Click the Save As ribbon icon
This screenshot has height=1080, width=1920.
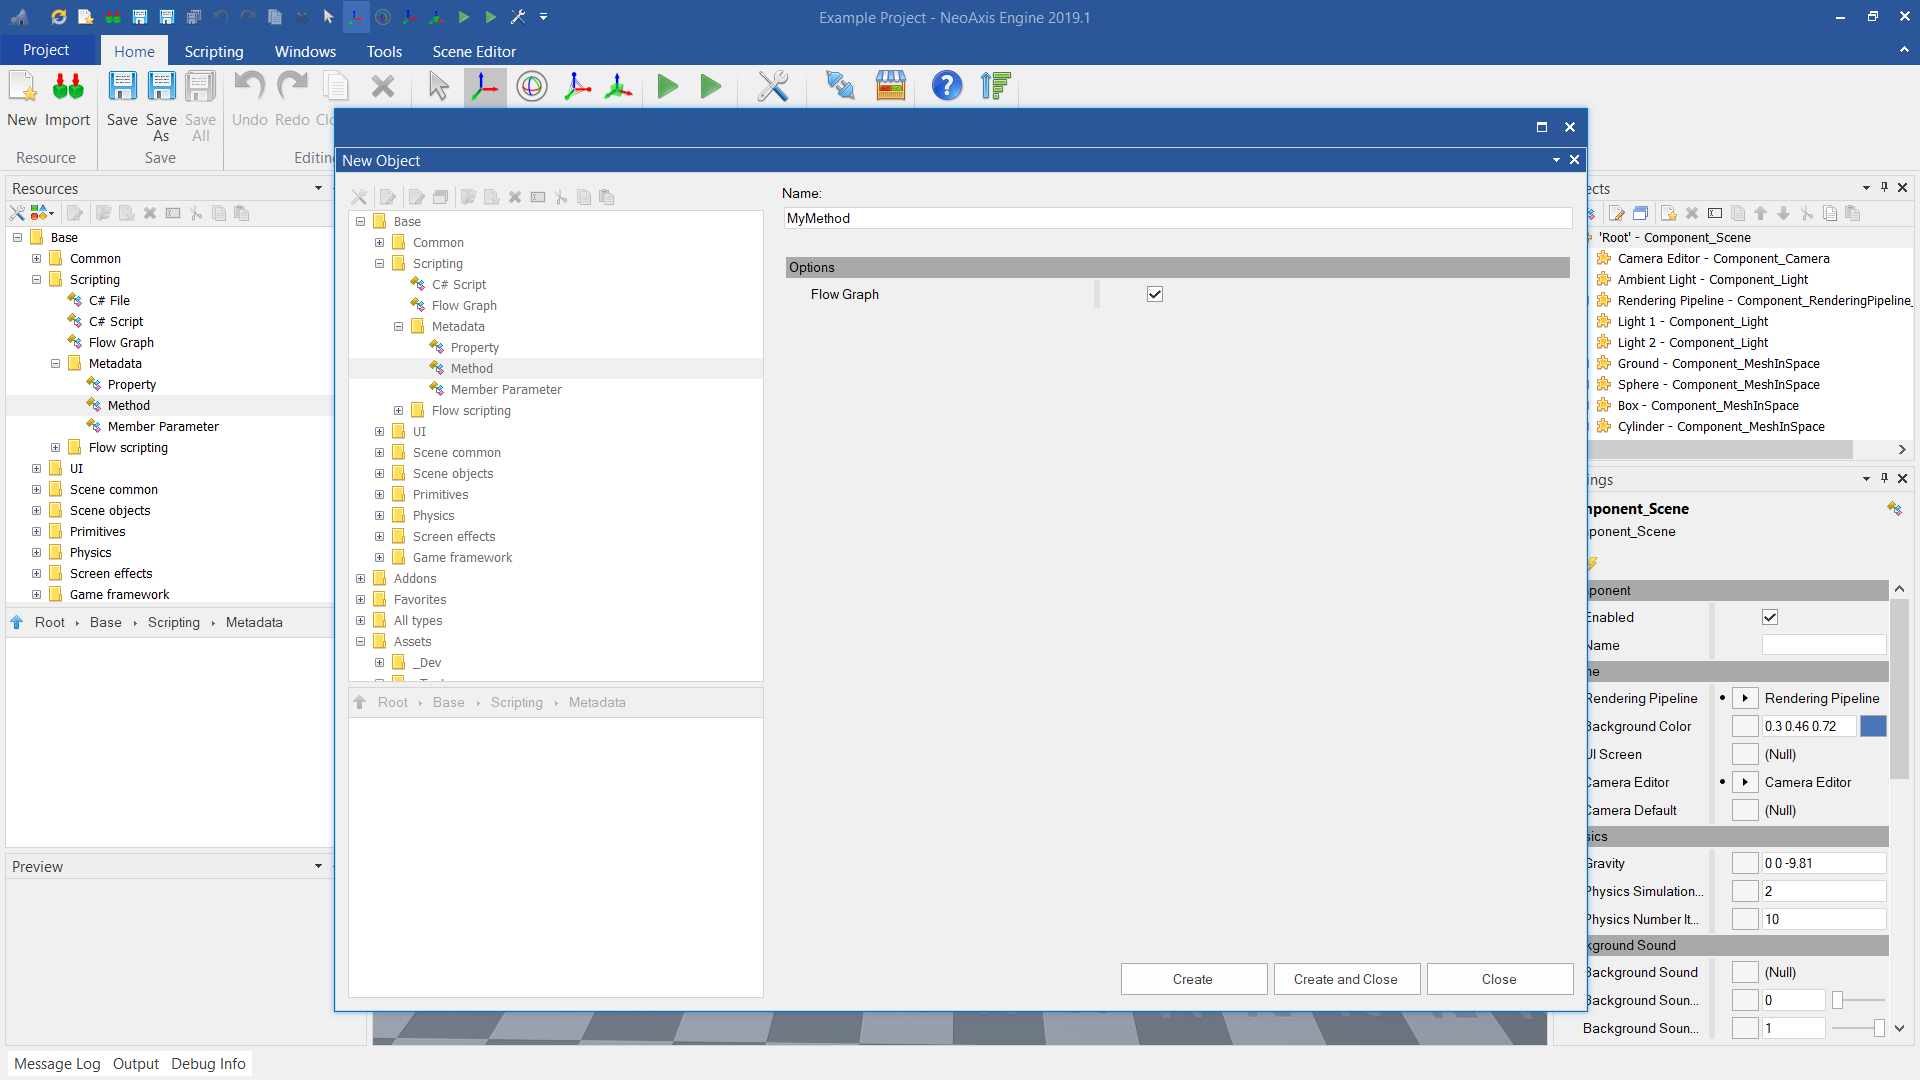tap(161, 87)
